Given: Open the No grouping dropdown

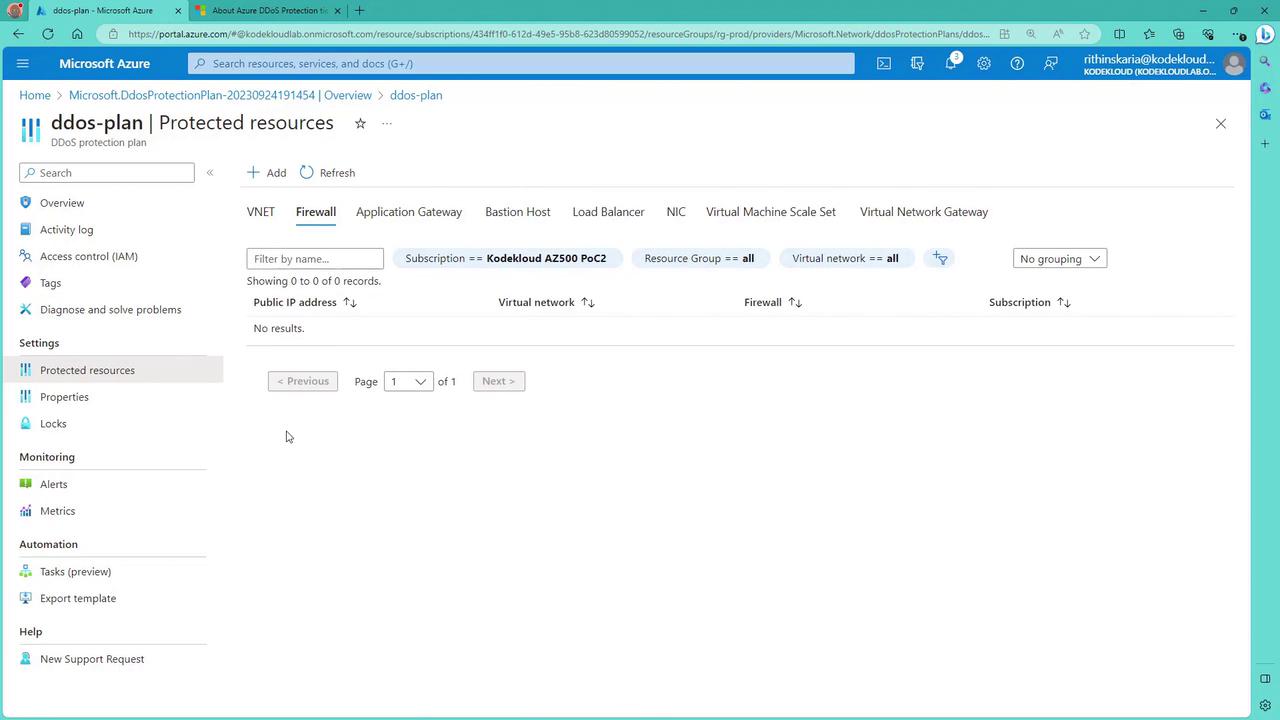Looking at the screenshot, I should 1060,259.
